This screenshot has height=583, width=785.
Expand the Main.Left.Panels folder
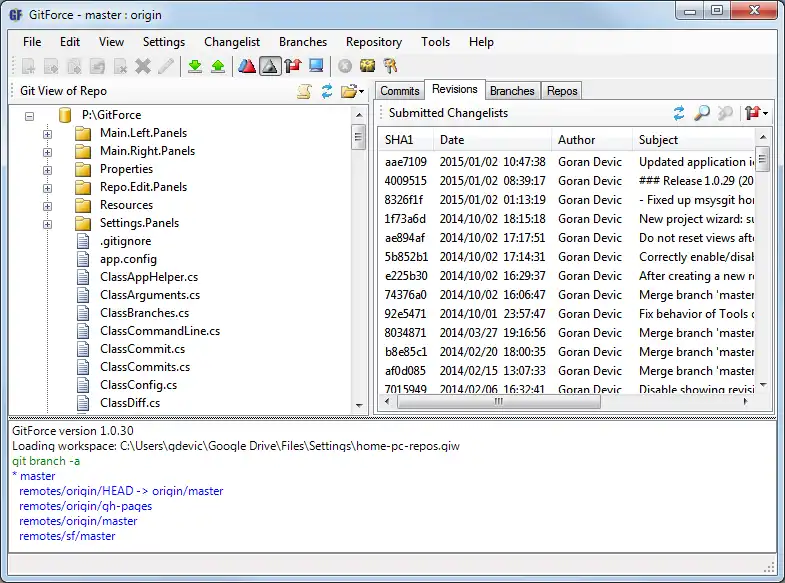pos(48,134)
